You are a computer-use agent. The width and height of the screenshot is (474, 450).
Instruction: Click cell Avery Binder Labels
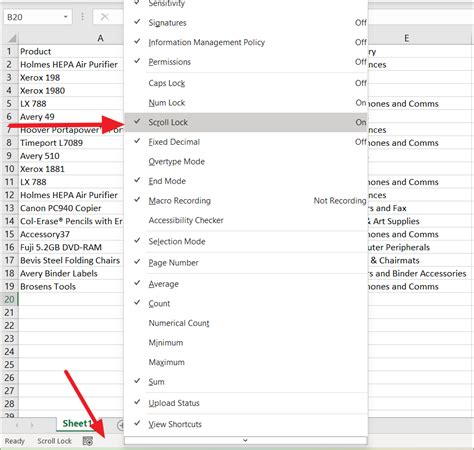(x=71, y=273)
